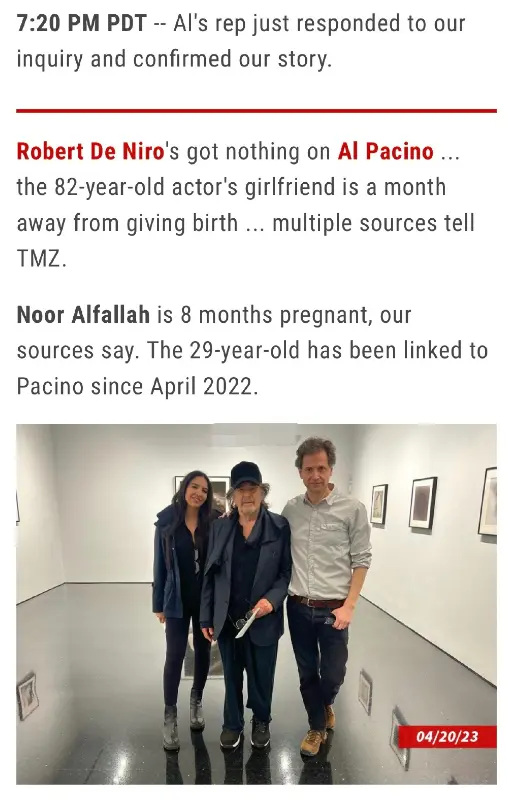Click the phrase 'multiple sources tell'
The image size is (507, 801).
click(x=373, y=223)
